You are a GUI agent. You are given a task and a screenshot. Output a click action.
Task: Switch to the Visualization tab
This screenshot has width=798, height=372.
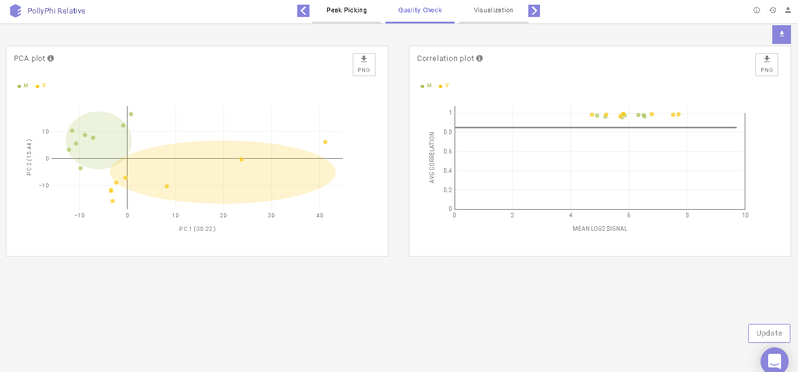tap(493, 11)
